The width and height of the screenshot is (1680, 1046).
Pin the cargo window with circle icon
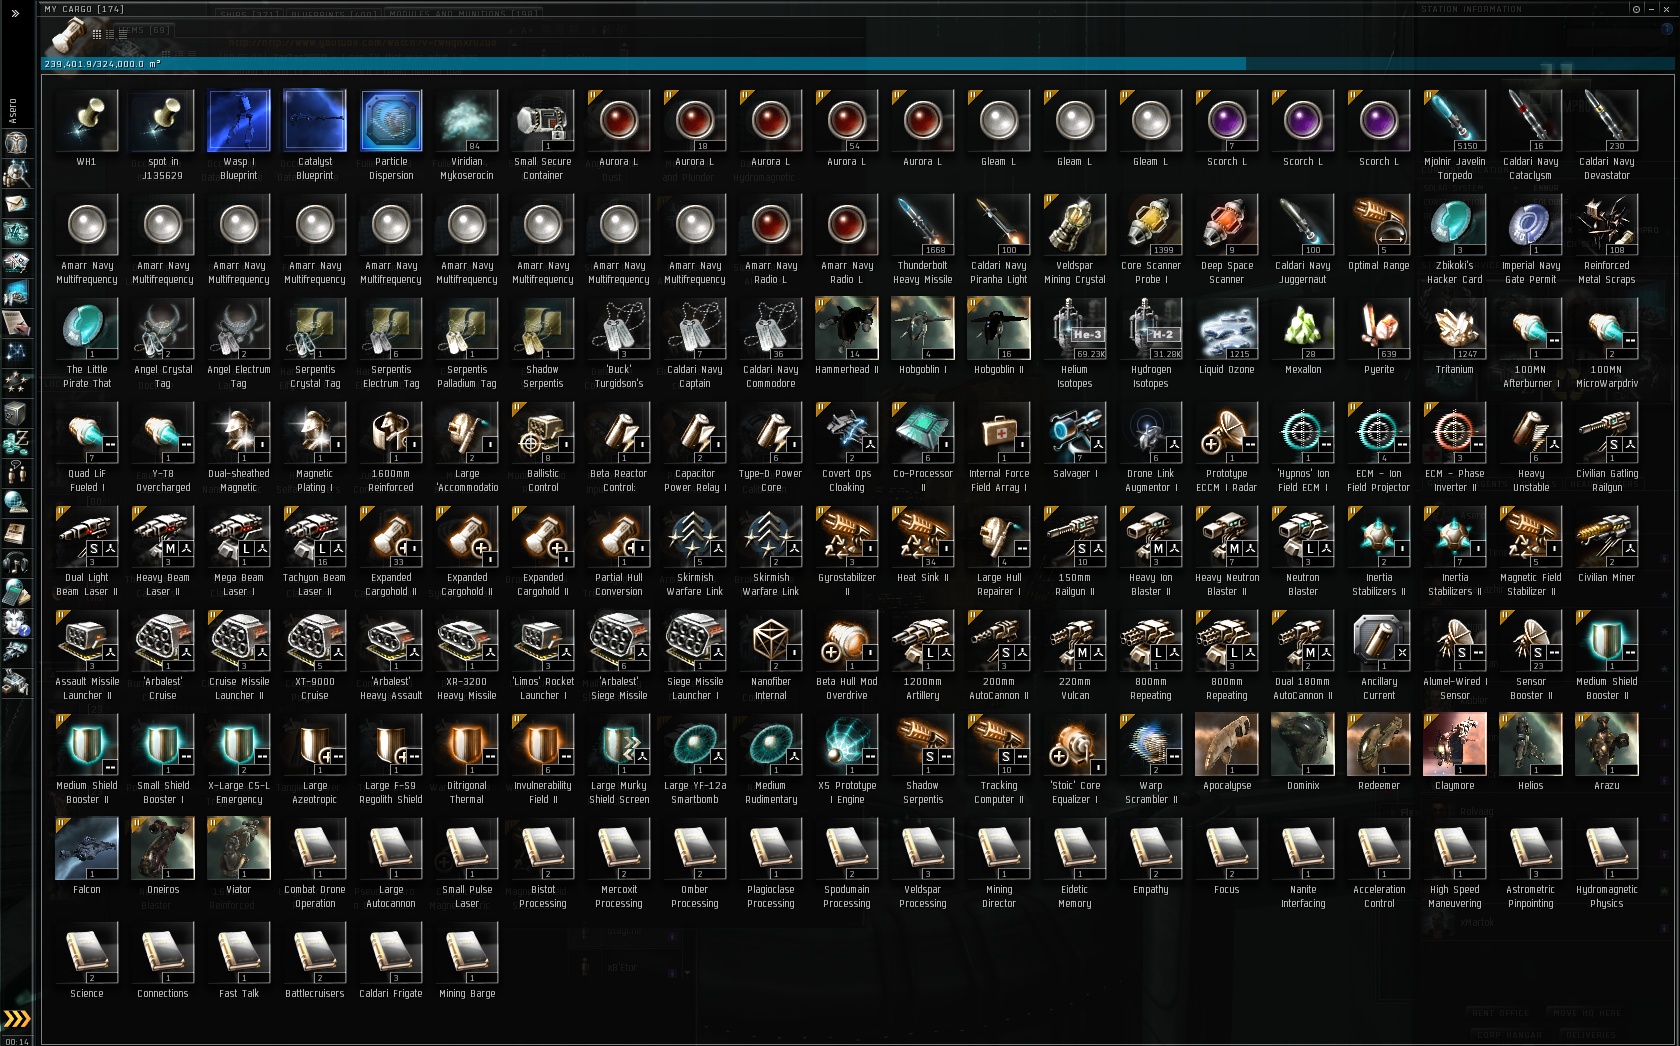tap(1637, 9)
